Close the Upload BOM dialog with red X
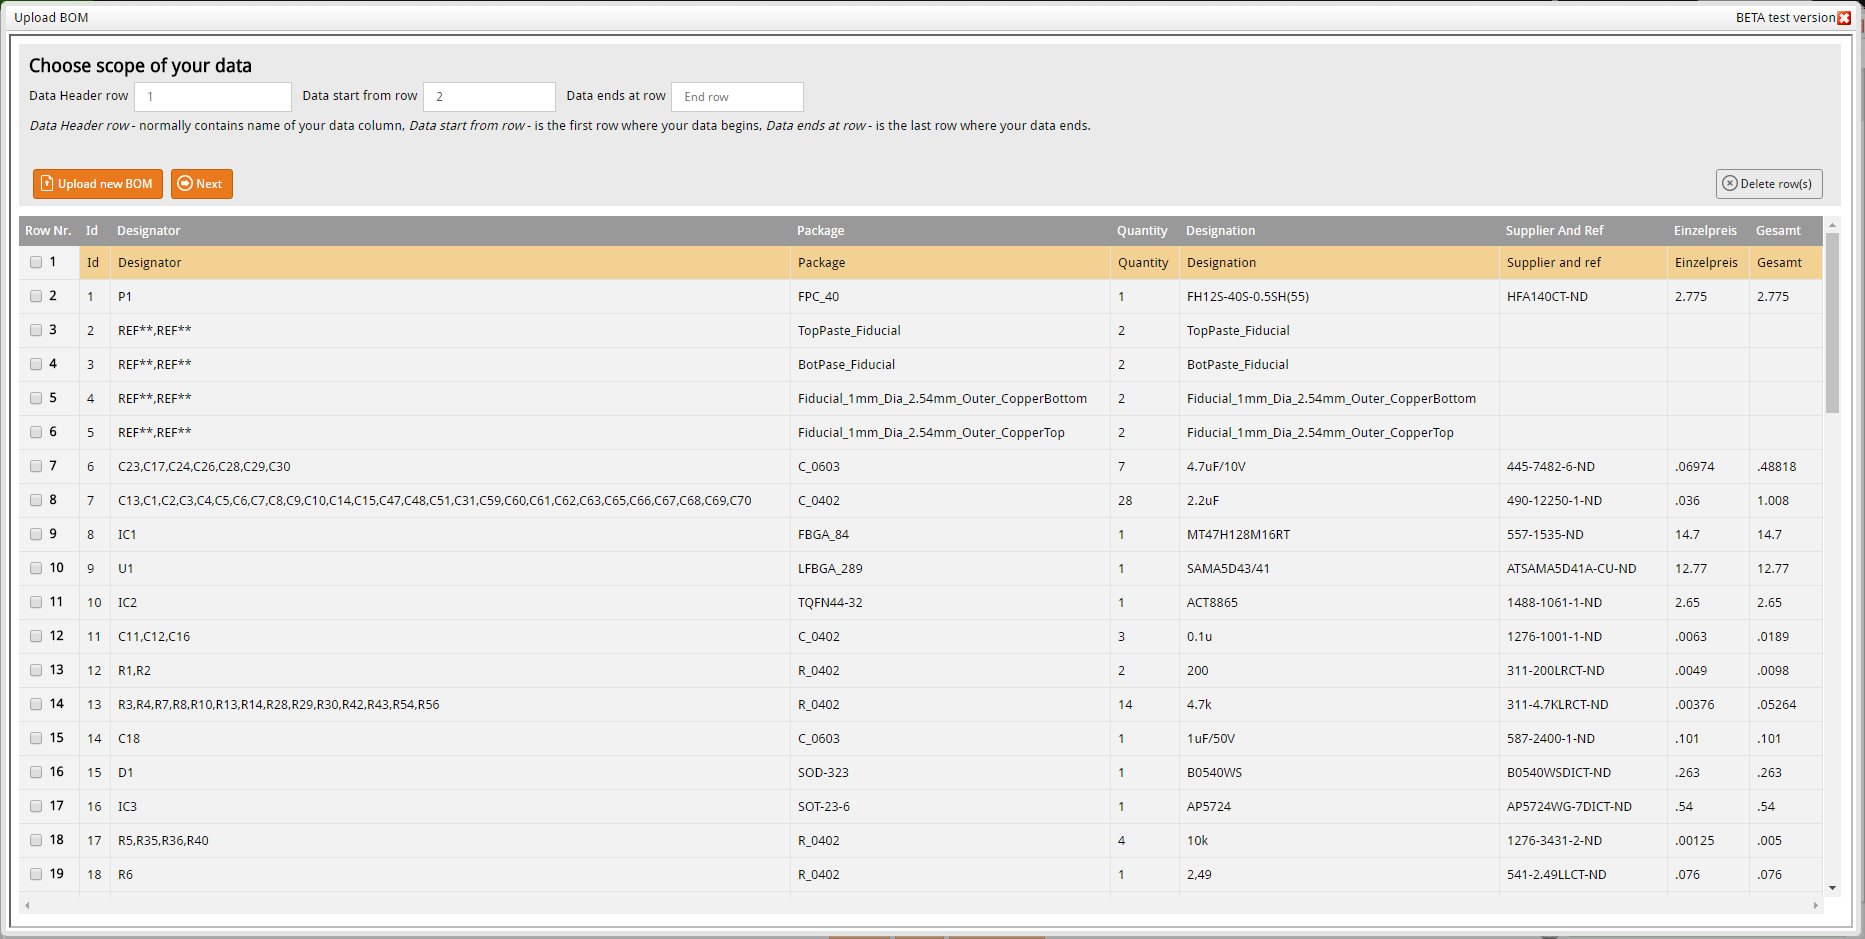The width and height of the screenshot is (1865, 939). click(x=1844, y=18)
